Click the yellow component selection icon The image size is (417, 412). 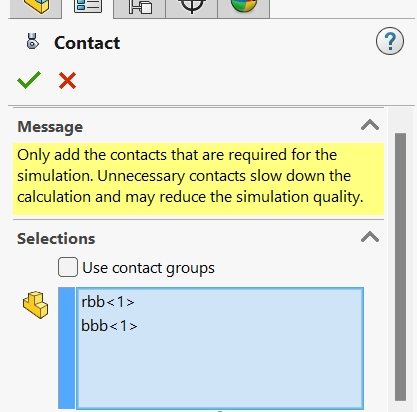coord(35,305)
